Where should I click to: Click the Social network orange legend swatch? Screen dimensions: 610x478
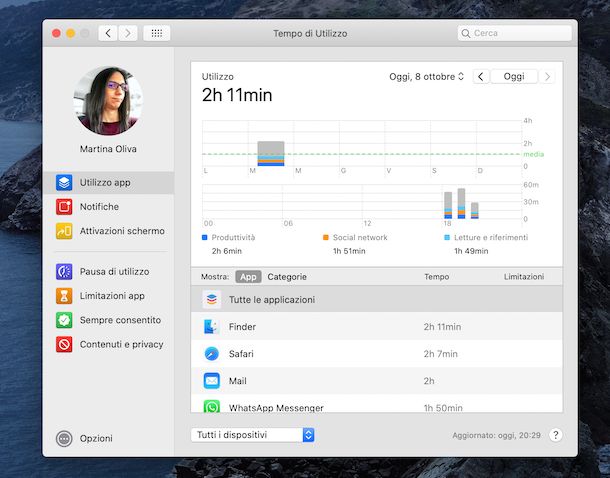[326, 237]
